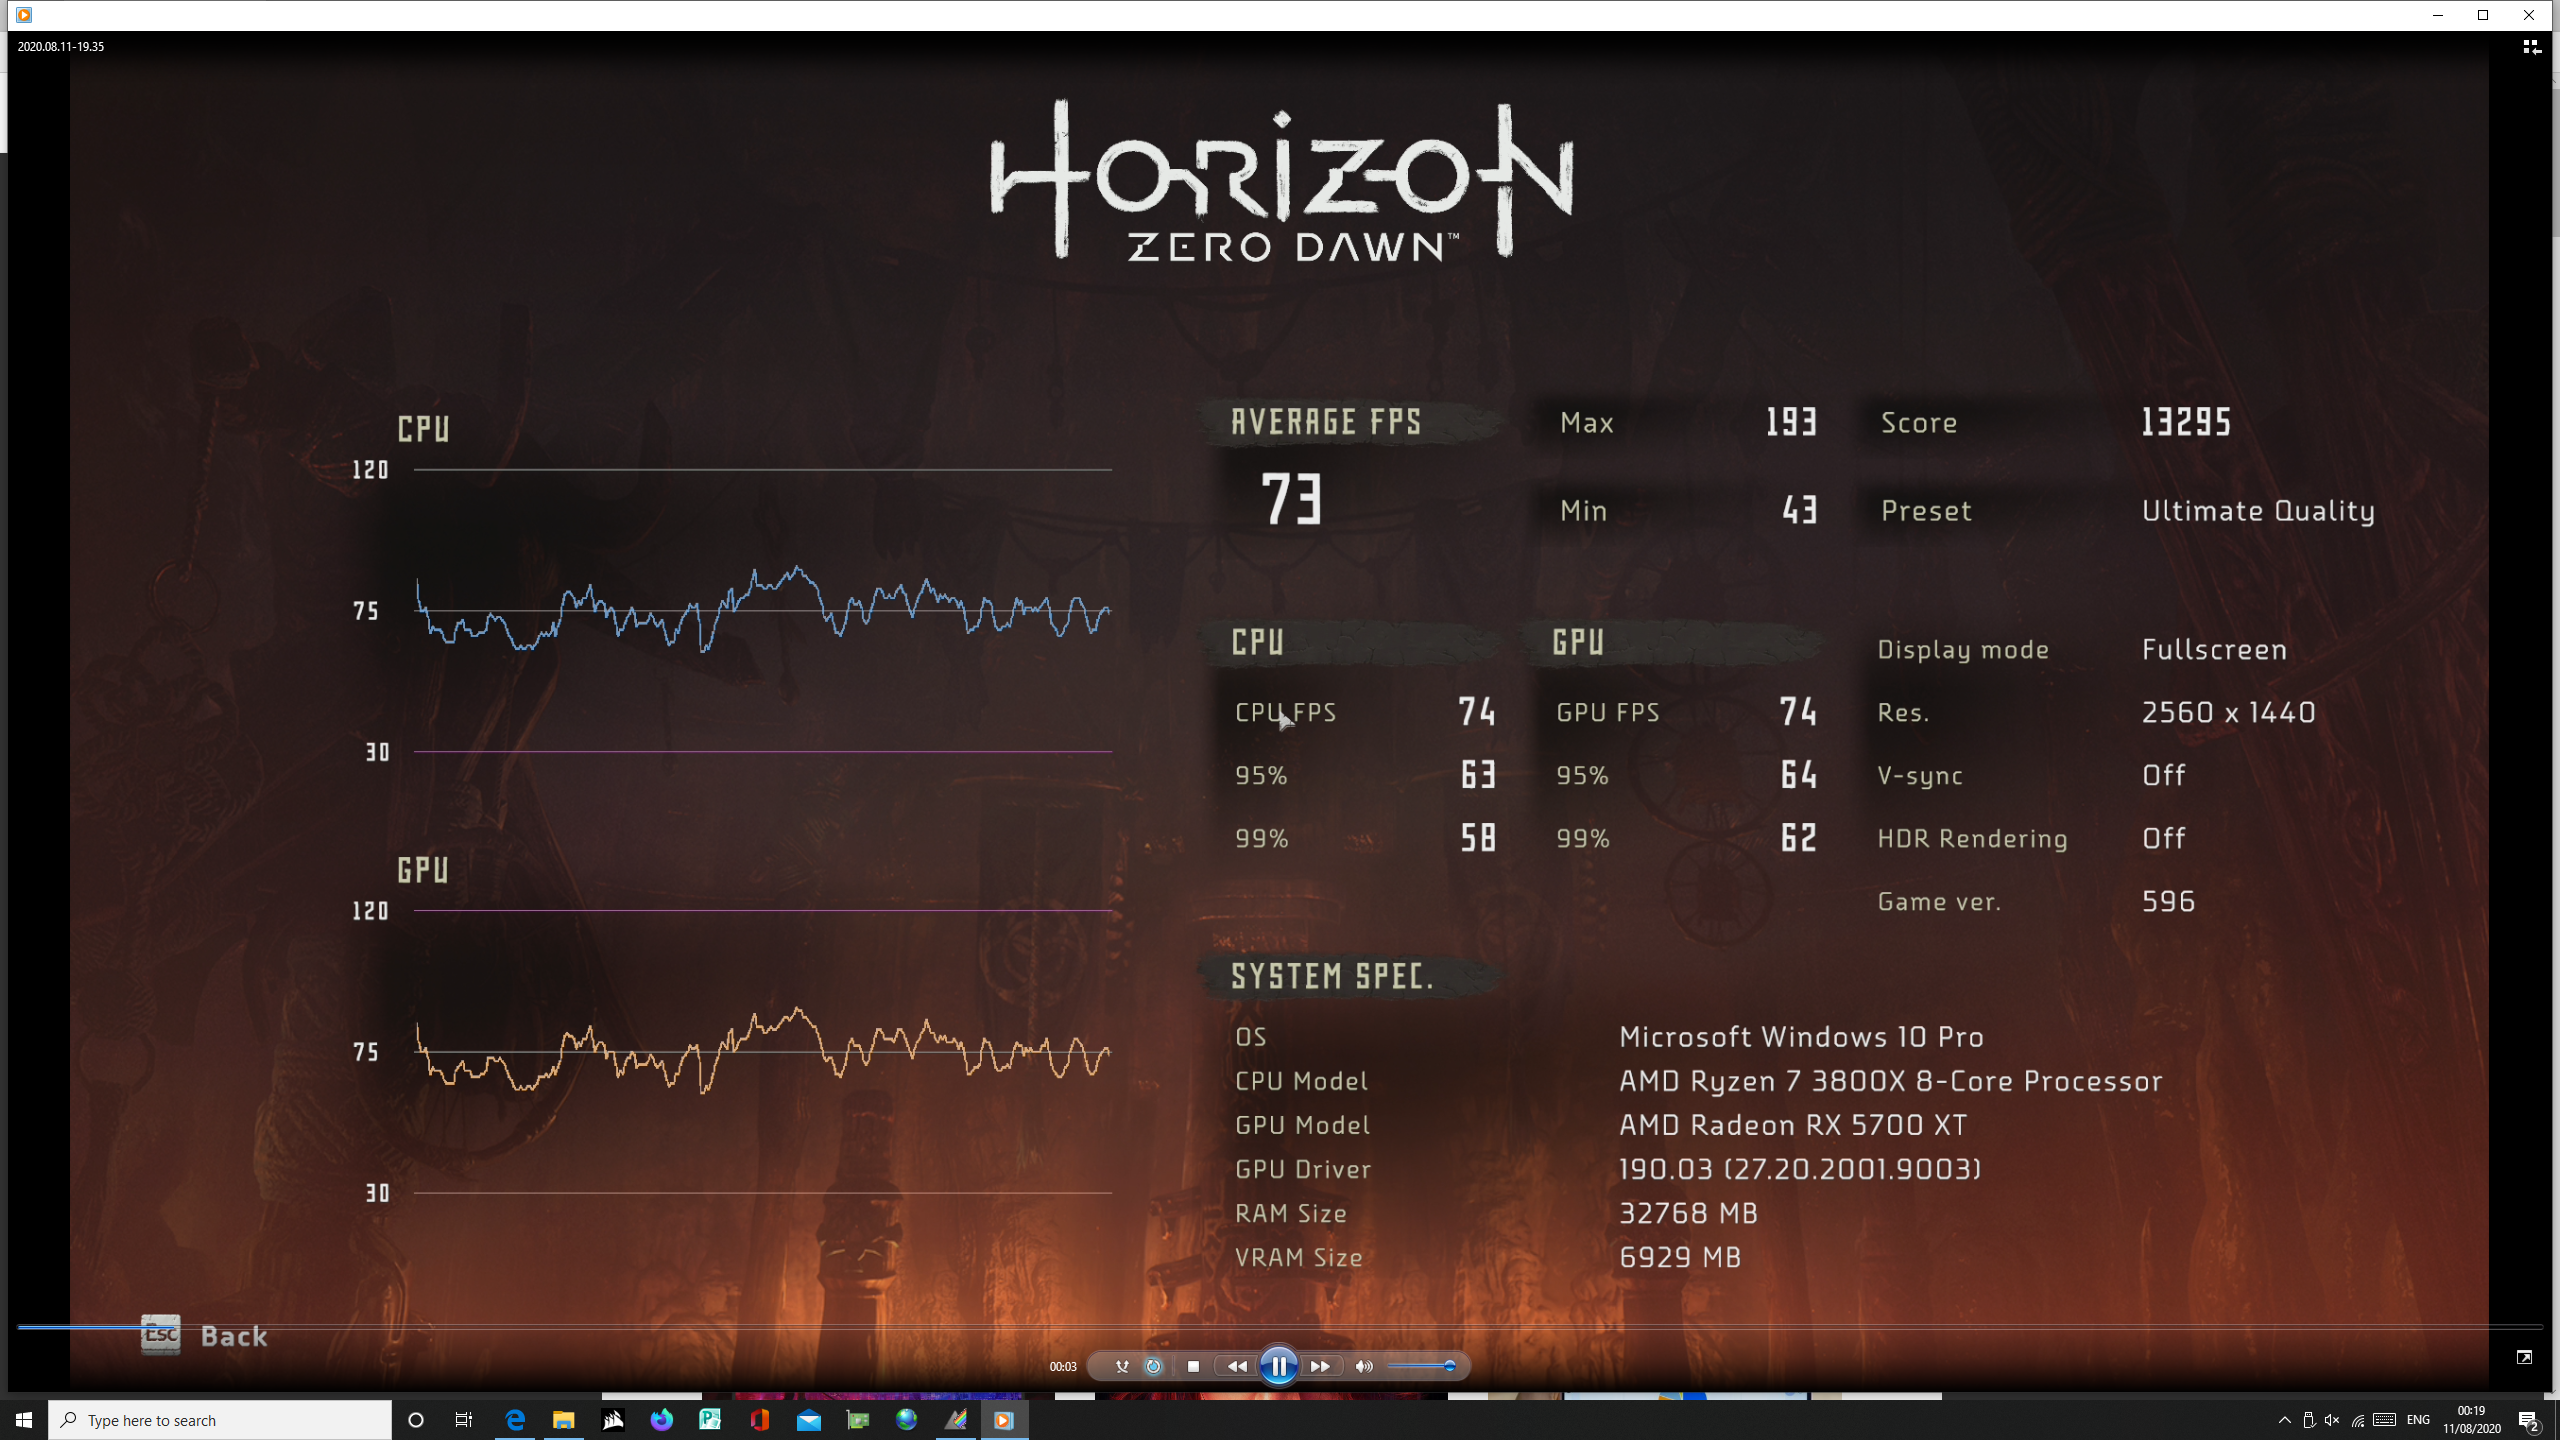
Task: Lower the volume slider
Action: tap(1410, 1365)
